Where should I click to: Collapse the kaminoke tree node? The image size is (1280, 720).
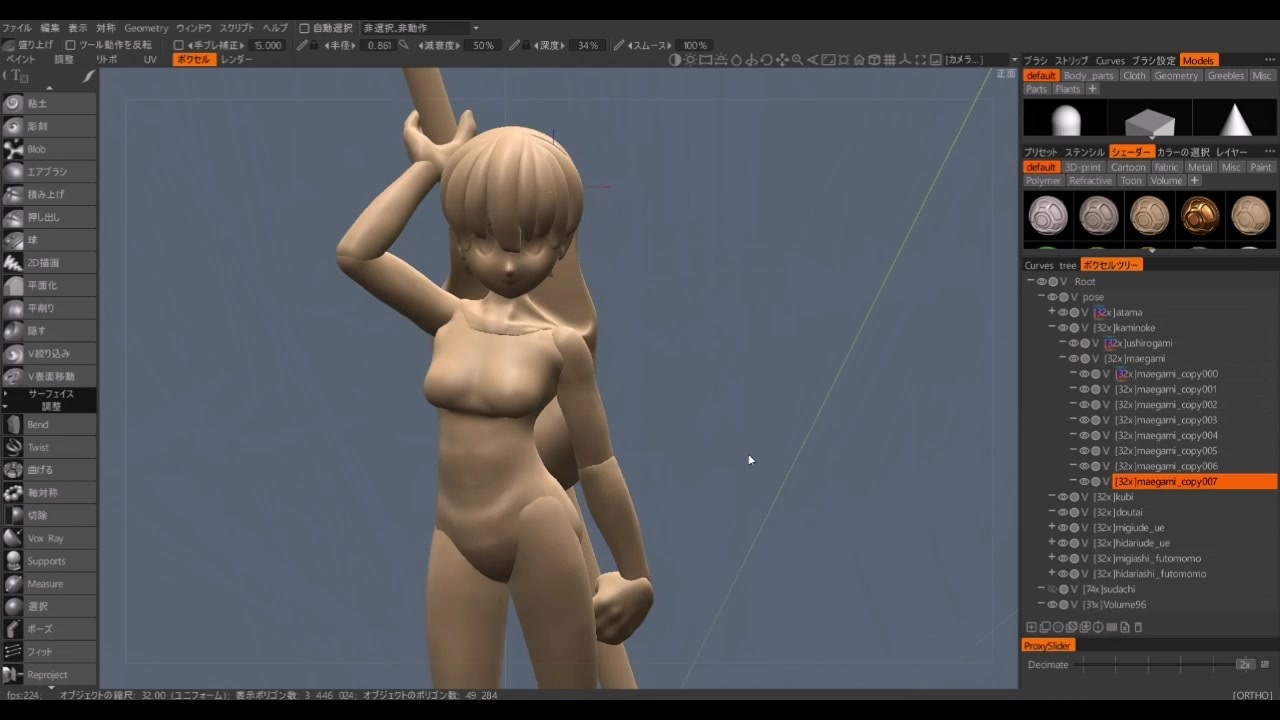tap(1052, 327)
